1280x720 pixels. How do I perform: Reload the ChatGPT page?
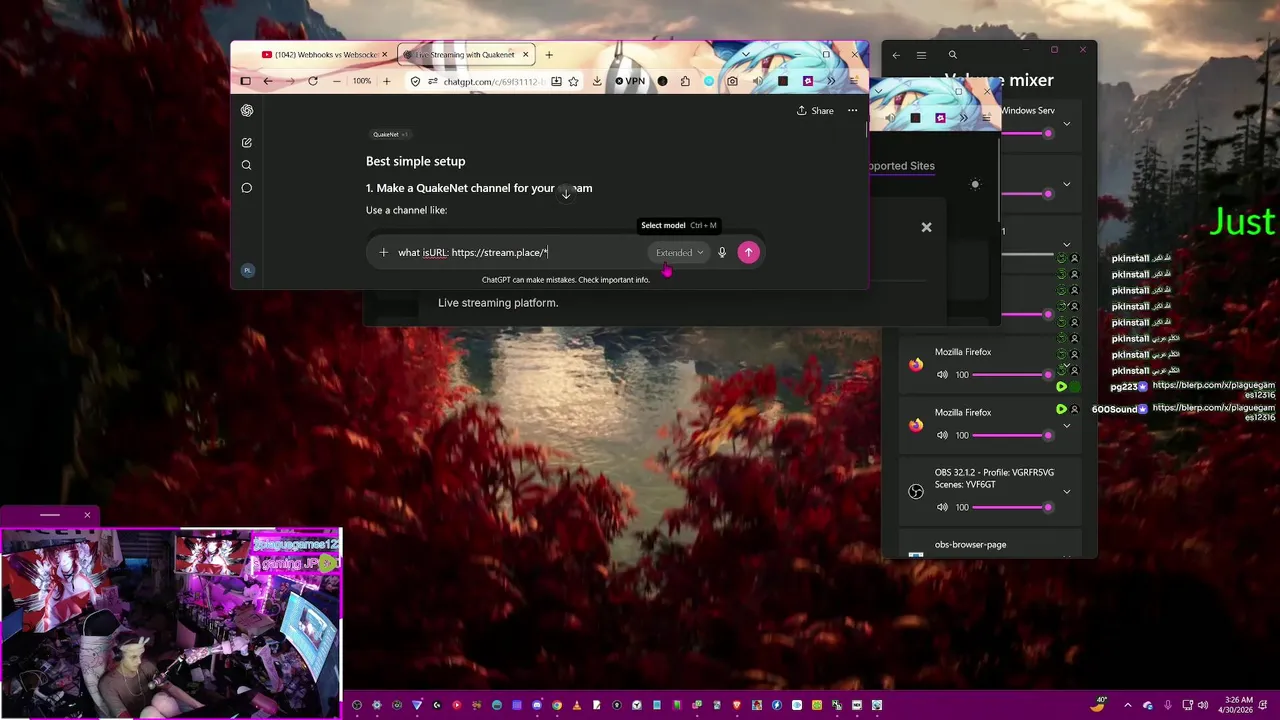[x=313, y=81]
